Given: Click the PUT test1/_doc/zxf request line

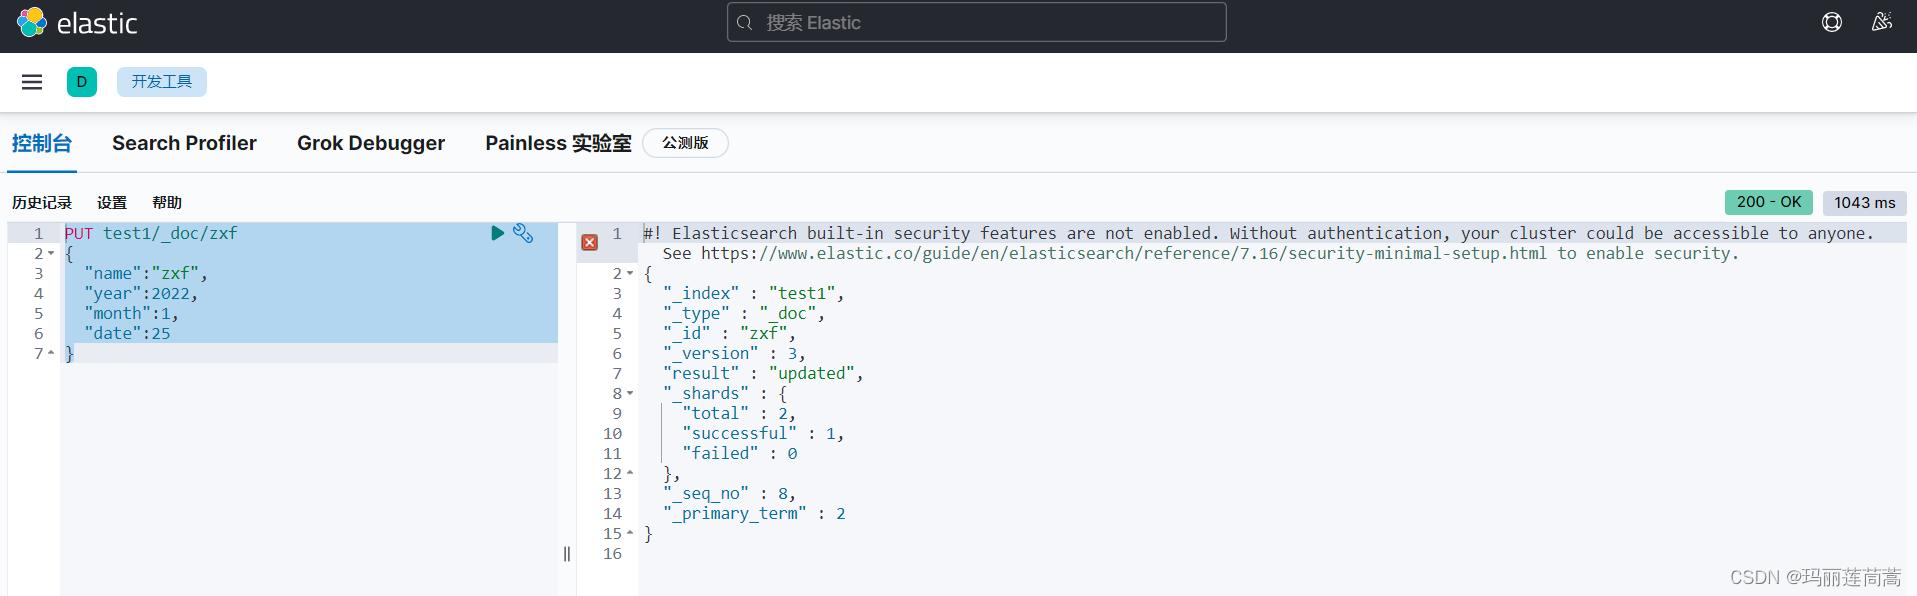Looking at the screenshot, I should tap(151, 233).
